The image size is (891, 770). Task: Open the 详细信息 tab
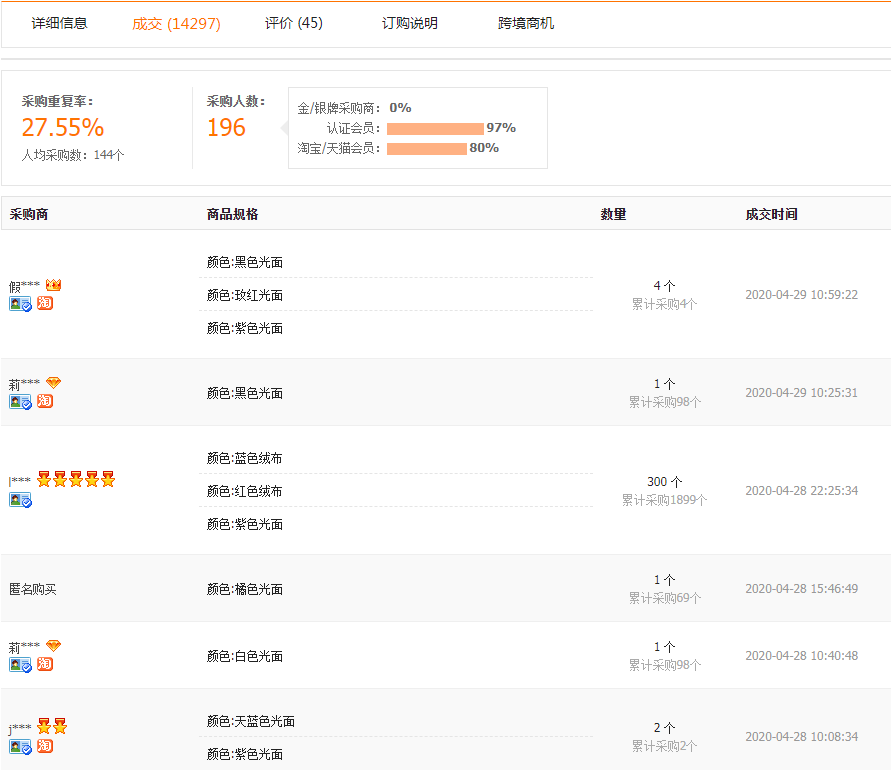pyautogui.click(x=57, y=21)
